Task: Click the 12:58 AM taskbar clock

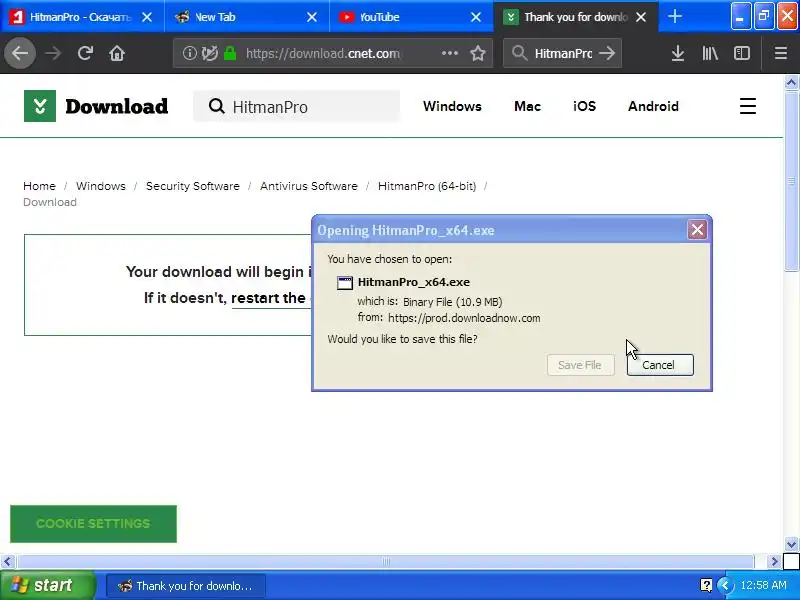Action: click(x=763, y=585)
